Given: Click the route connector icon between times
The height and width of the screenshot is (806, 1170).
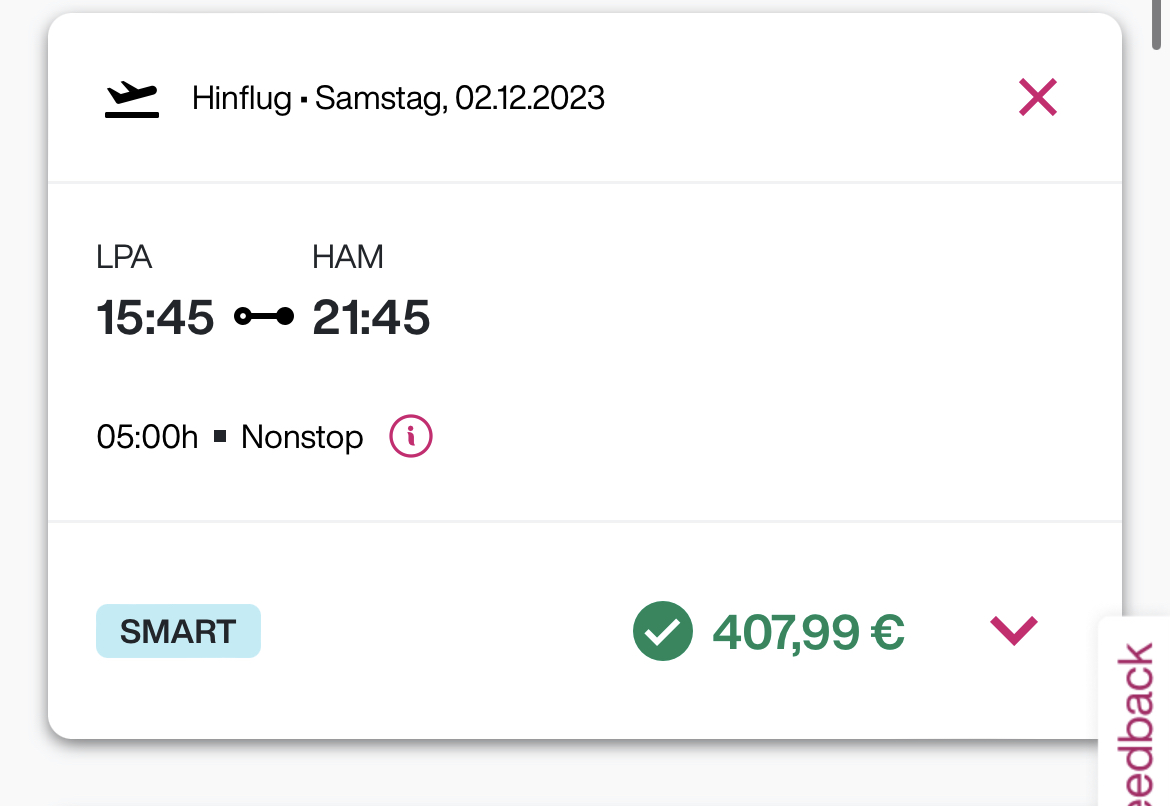Looking at the screenshot, I should tap(264, 317).
